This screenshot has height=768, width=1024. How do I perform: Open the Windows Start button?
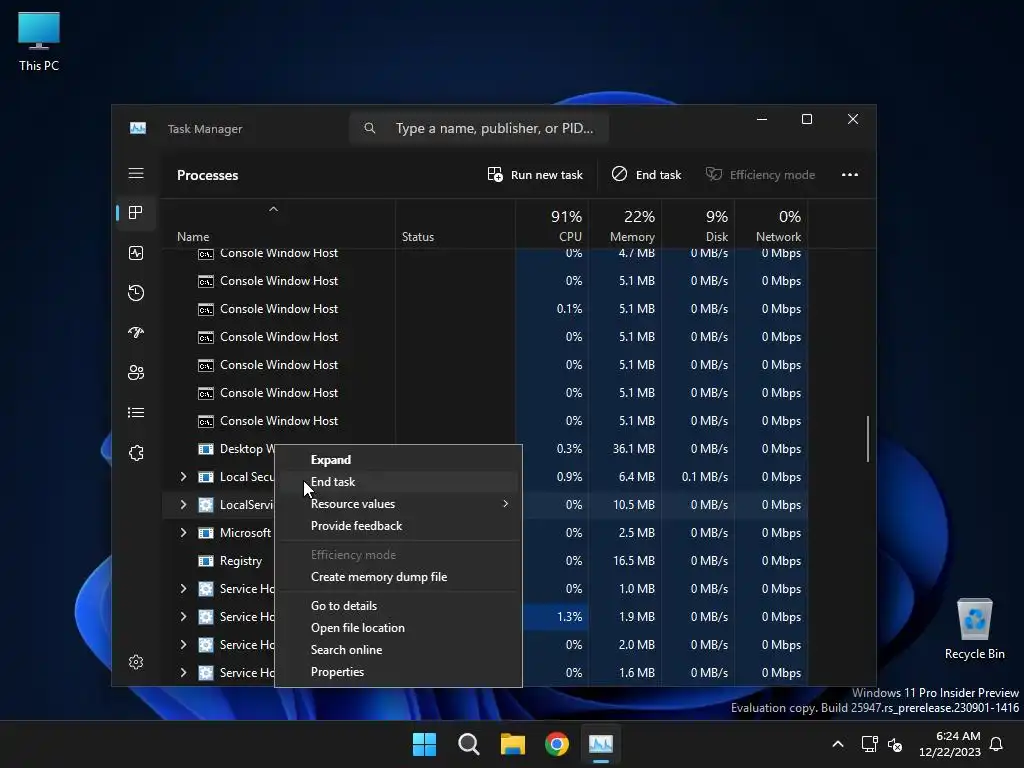[424, 744]
